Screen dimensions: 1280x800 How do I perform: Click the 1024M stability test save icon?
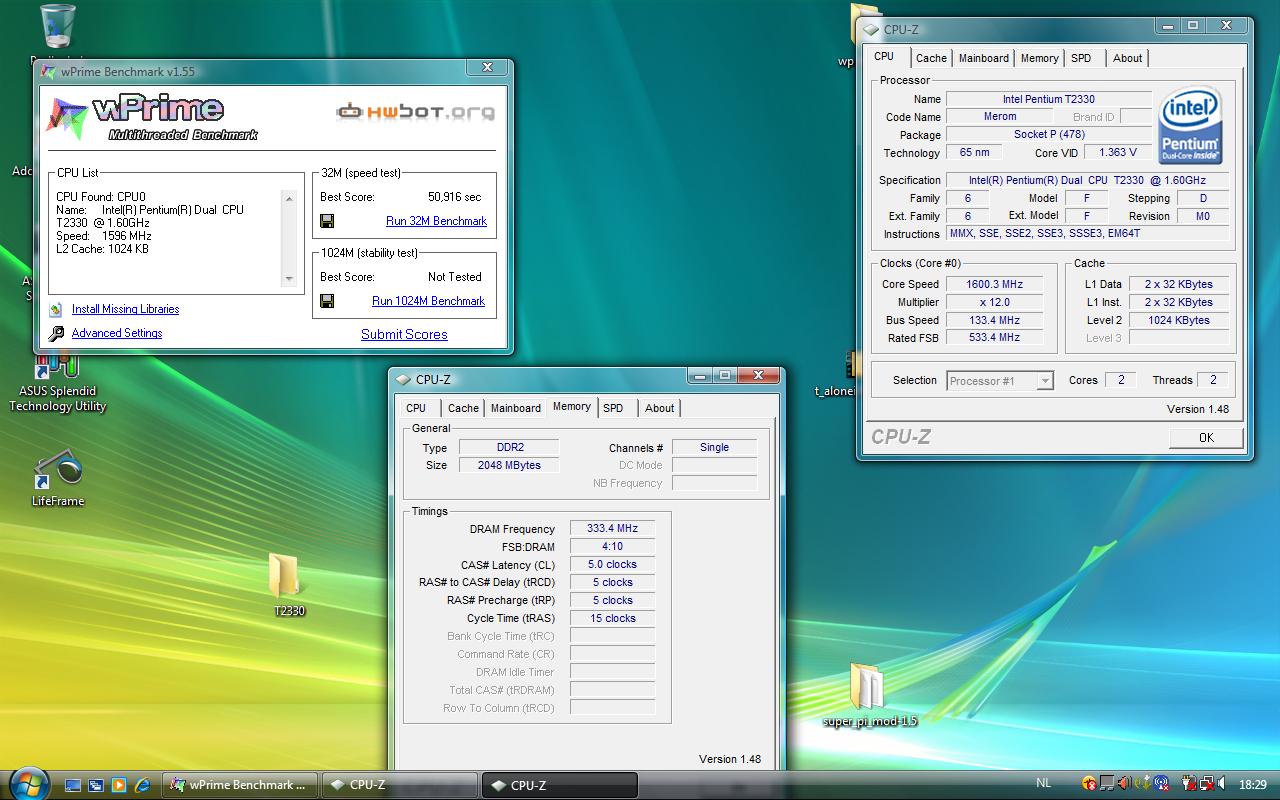327,301
